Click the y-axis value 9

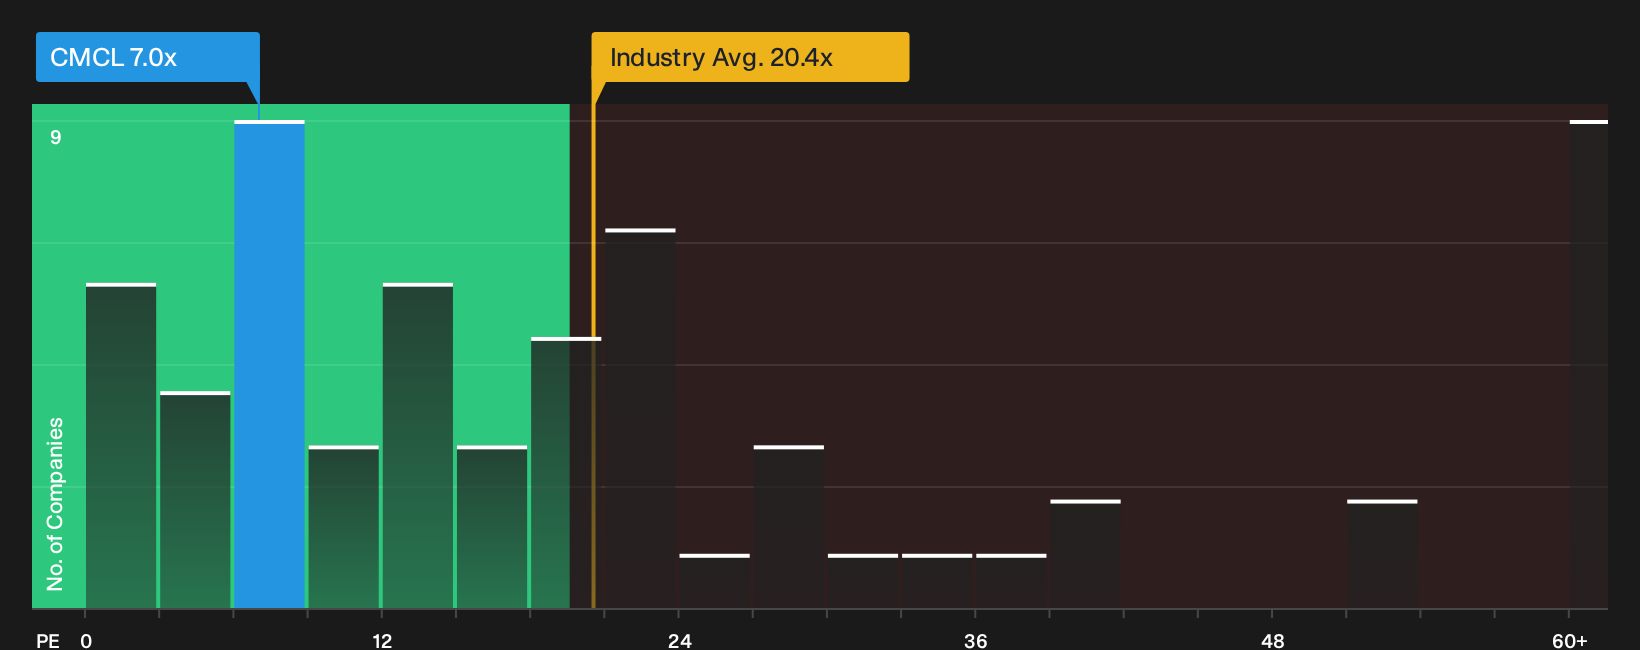point(56,137)
